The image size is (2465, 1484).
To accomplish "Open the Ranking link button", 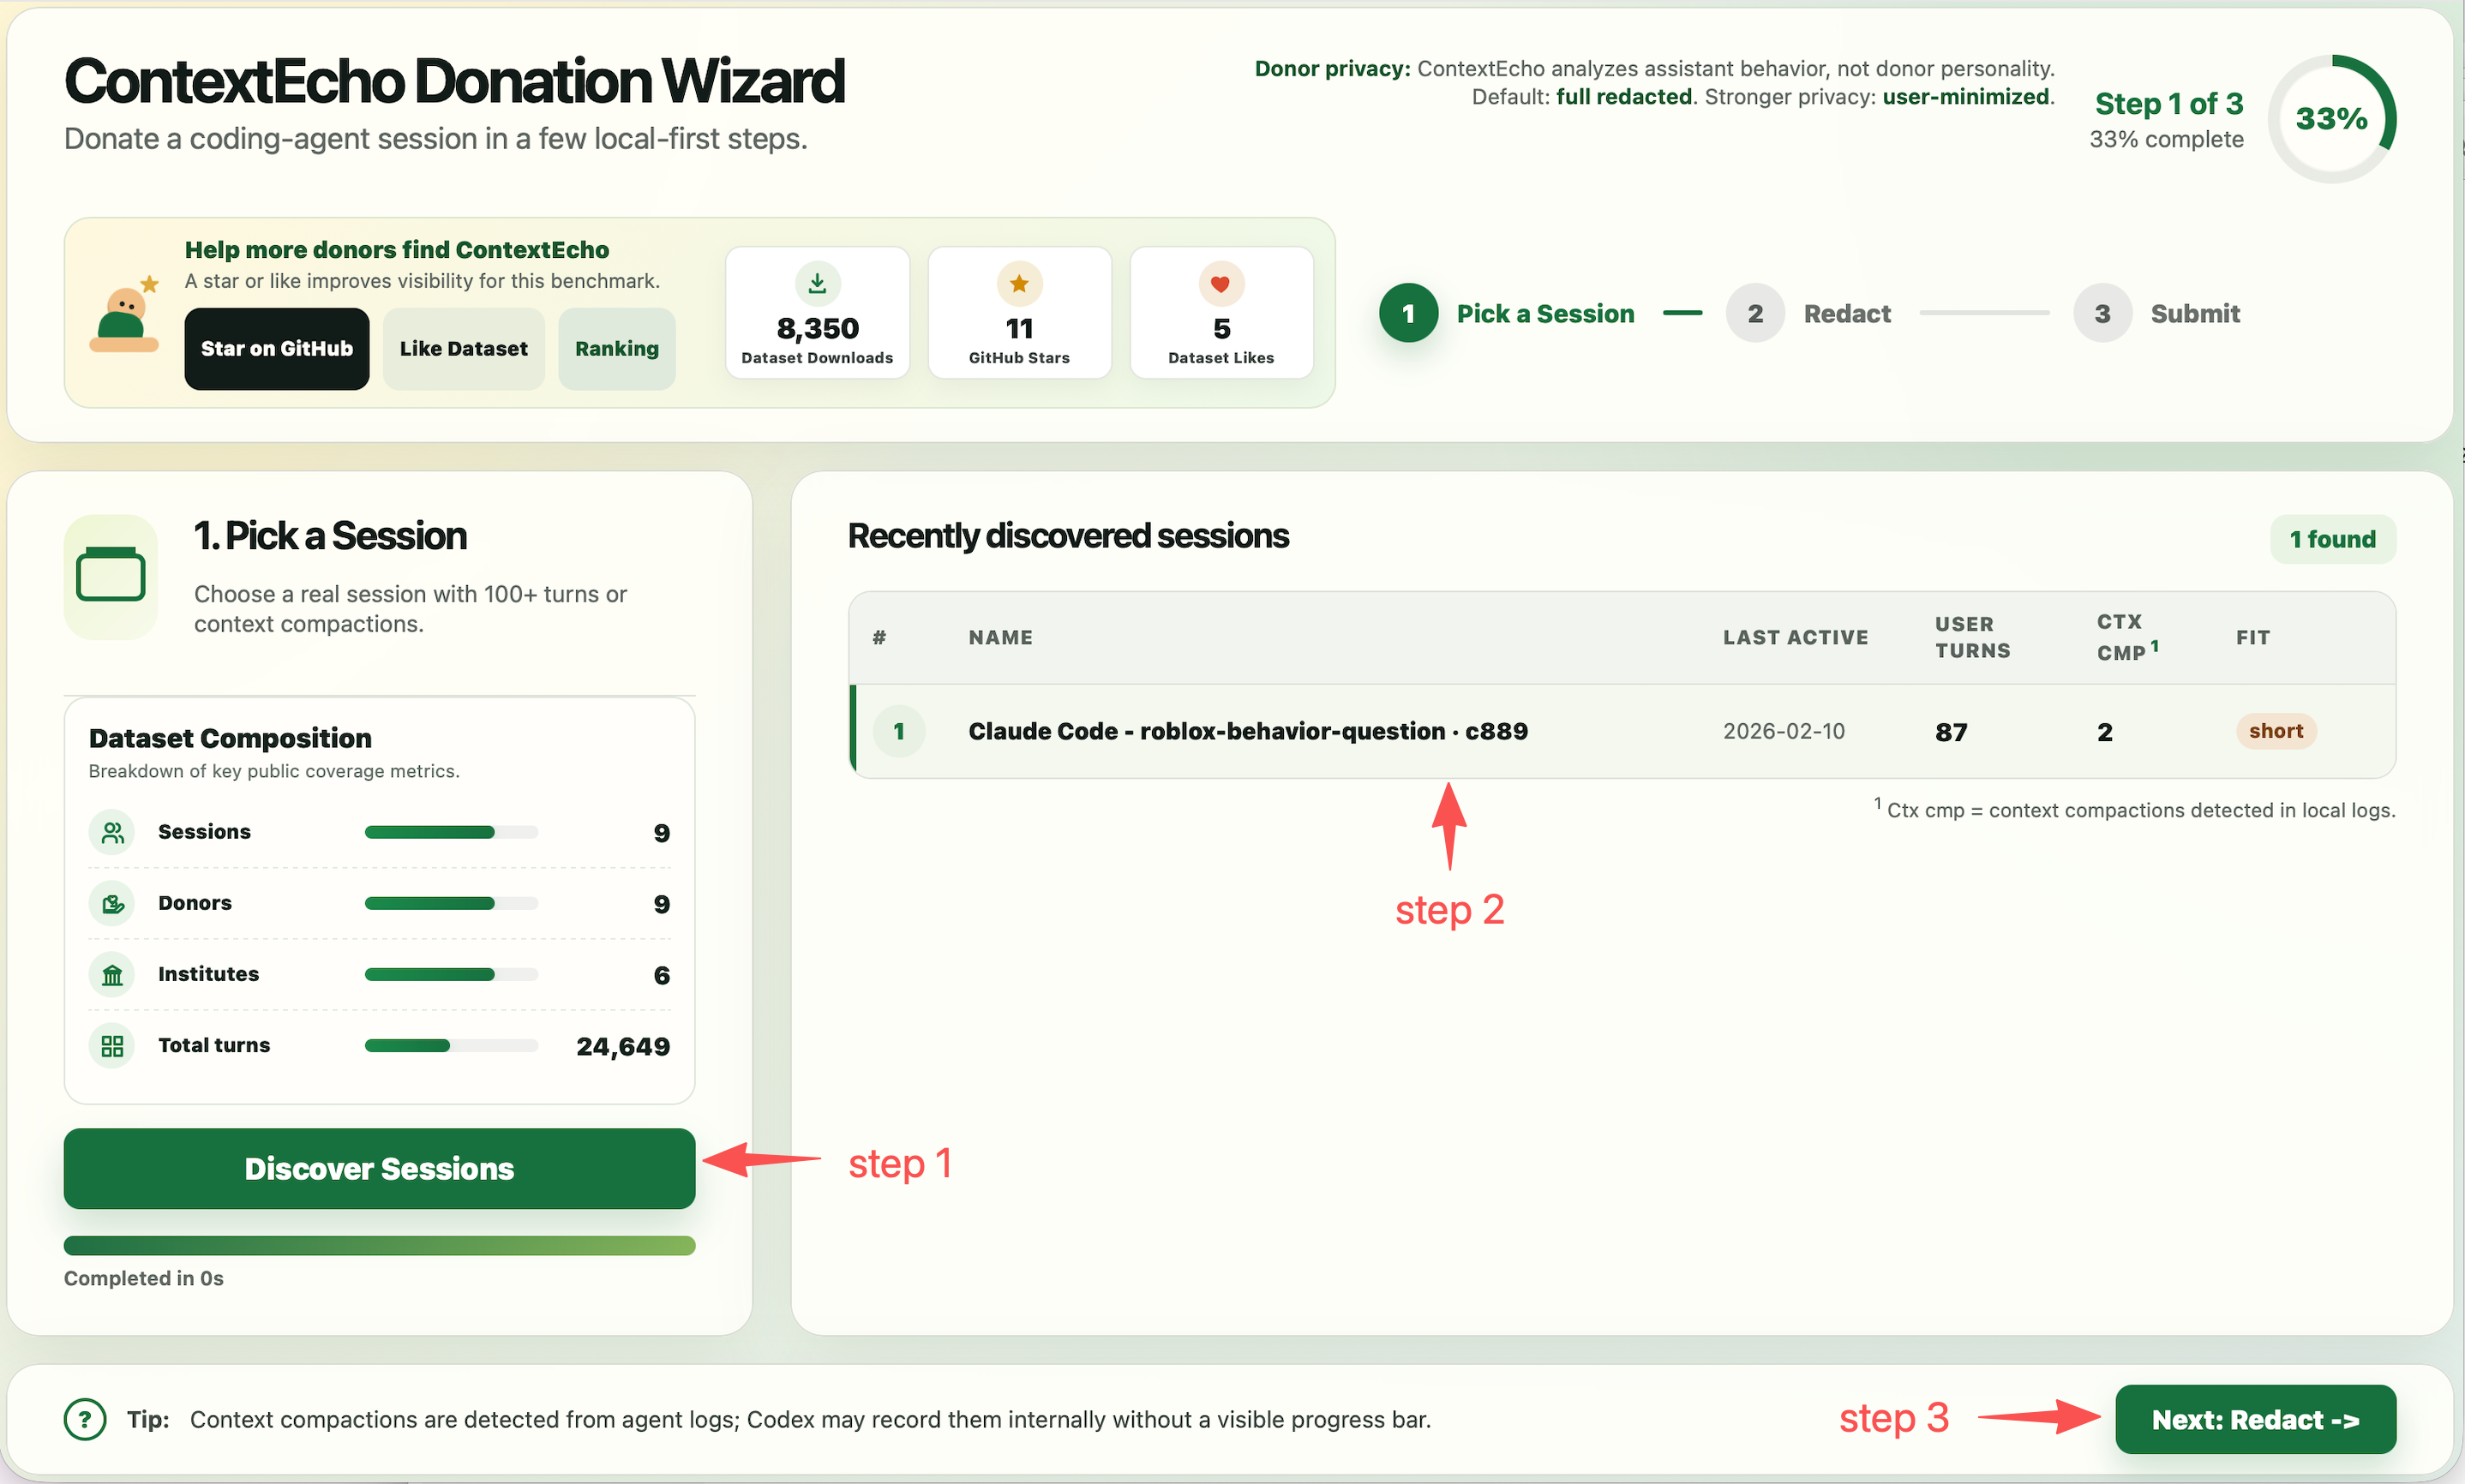I will (616, 348).
